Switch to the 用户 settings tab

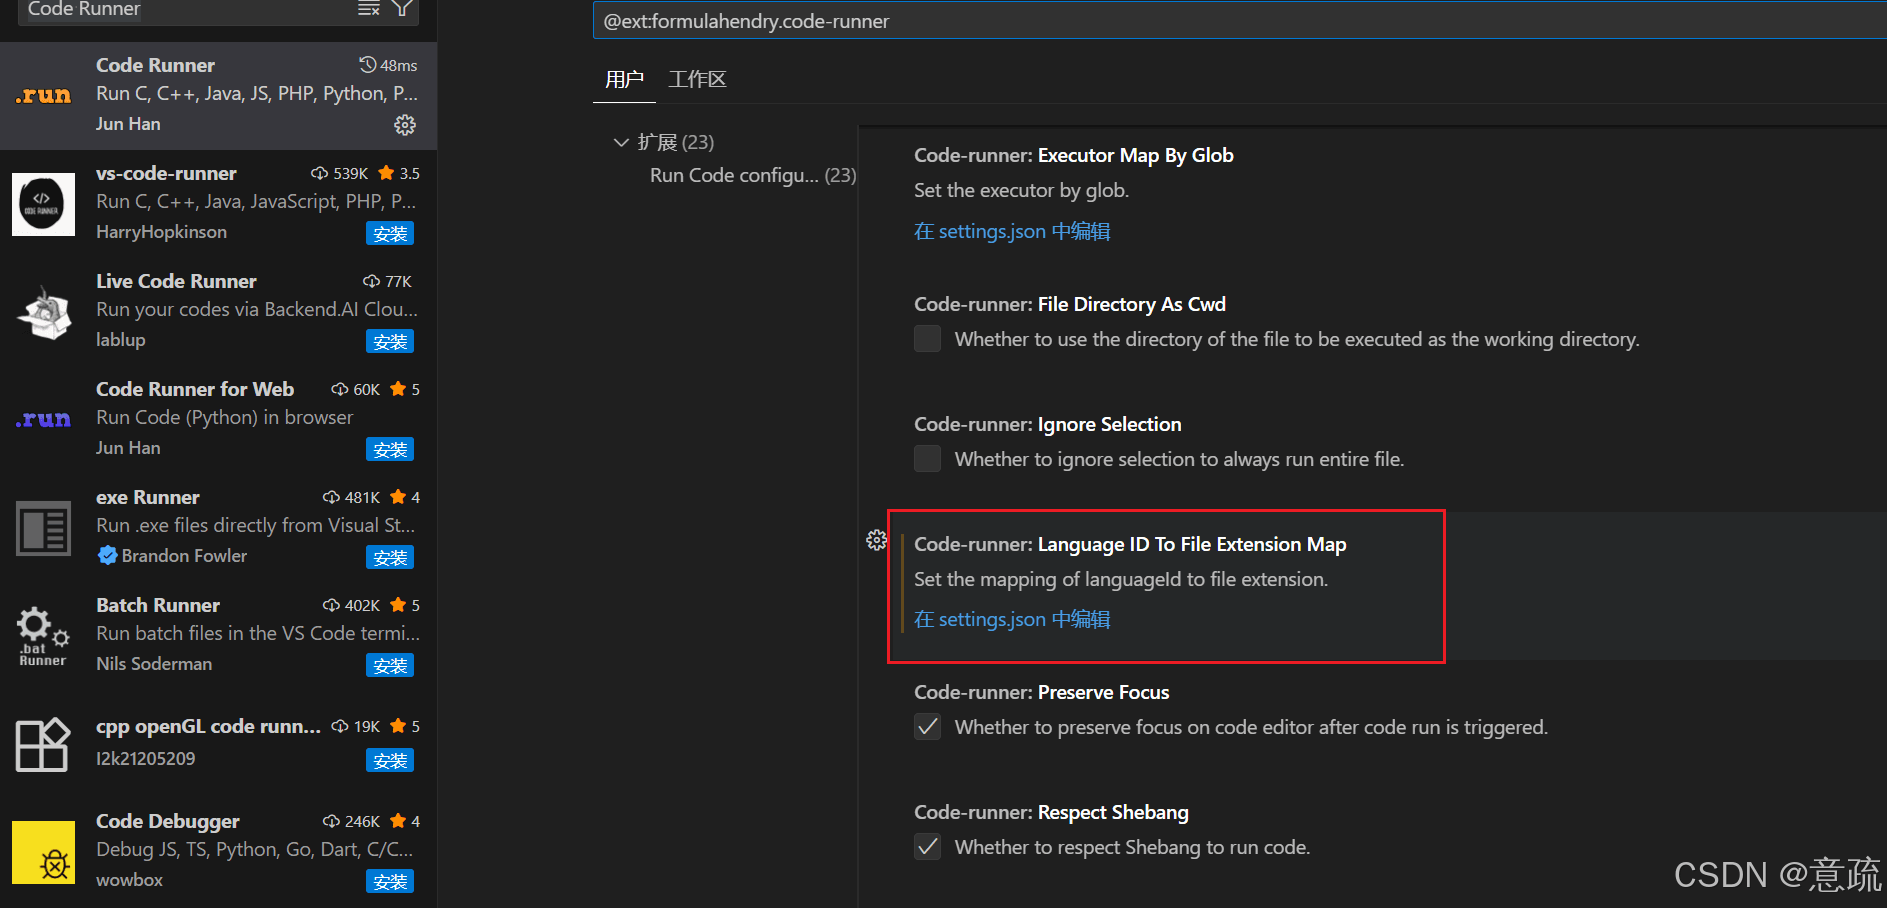(x=624, y=79)
